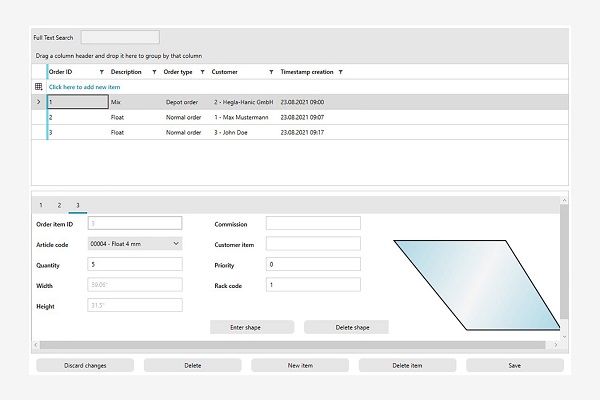
Task: Click the Full Text Search field
Action: tap(119, 37)
